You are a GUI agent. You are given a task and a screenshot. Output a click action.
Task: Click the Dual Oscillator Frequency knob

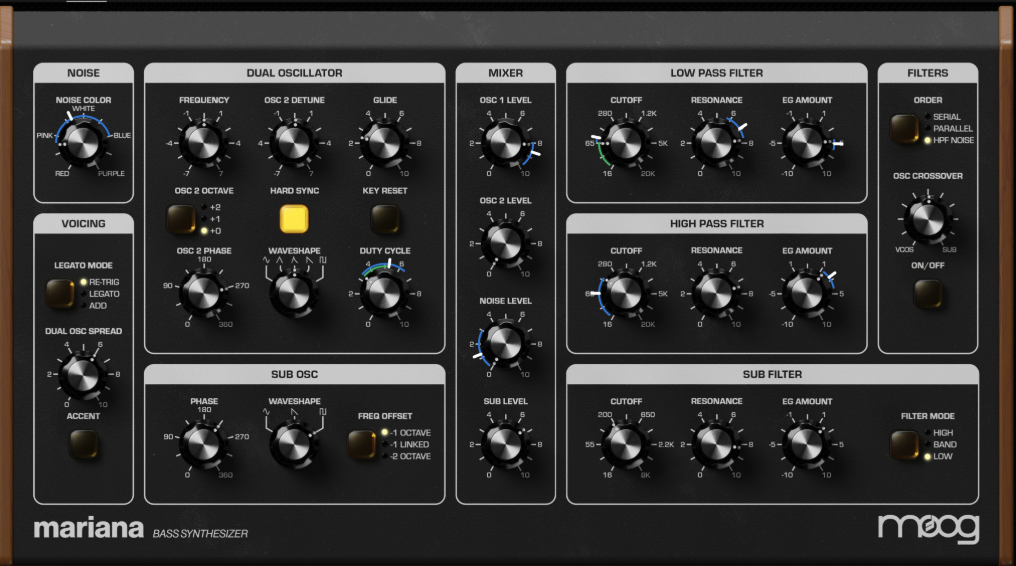(x=203, y=143)
